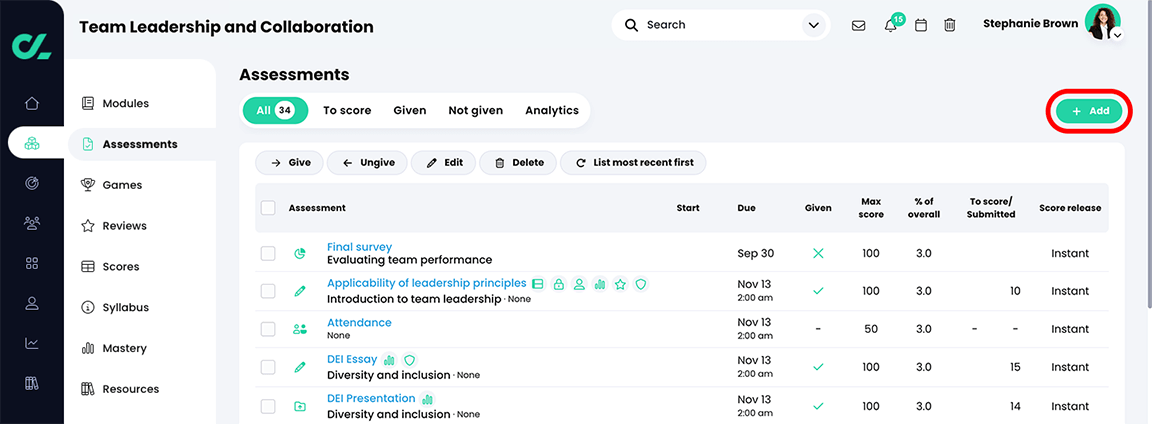Open the messages envelope icon

click(x=858, y=26)
